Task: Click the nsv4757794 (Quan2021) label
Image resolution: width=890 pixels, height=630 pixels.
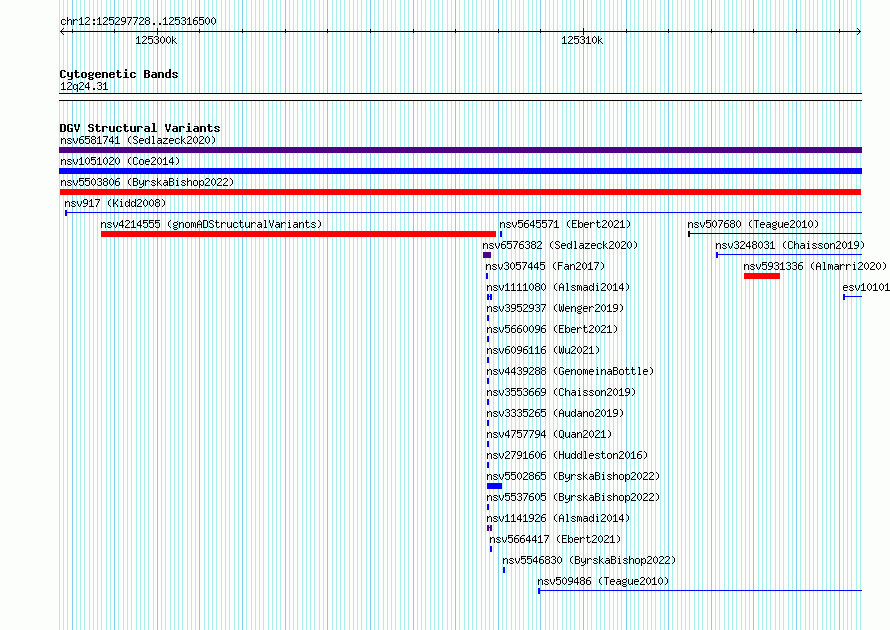Action: pyautogui.click(x=549, y=434)
